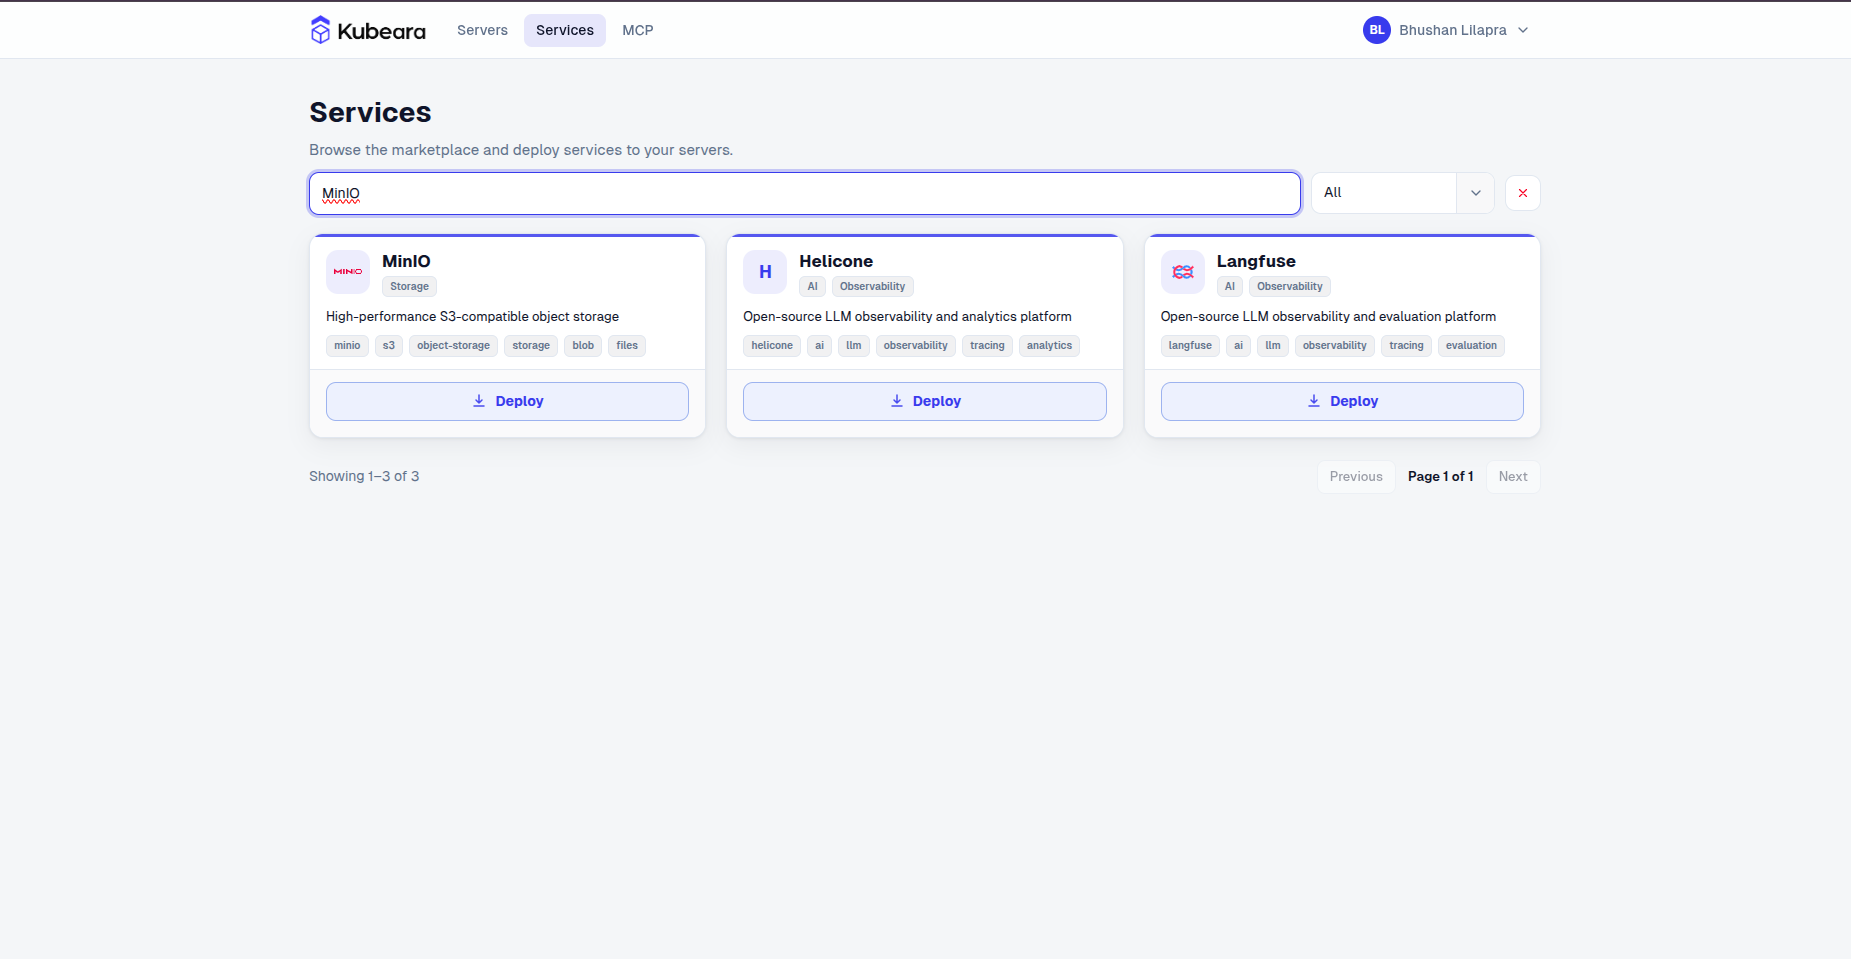Select the Services tab

(565, 30)
